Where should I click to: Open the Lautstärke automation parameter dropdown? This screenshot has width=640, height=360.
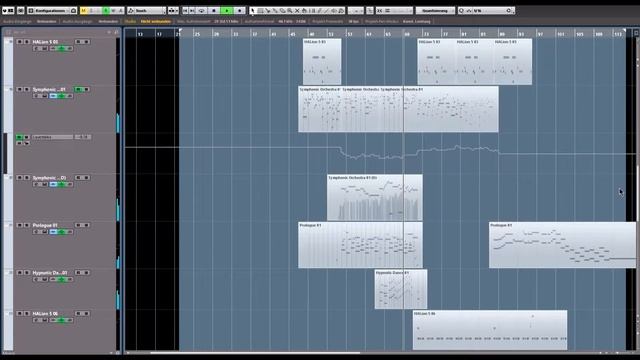click(52, 137)
